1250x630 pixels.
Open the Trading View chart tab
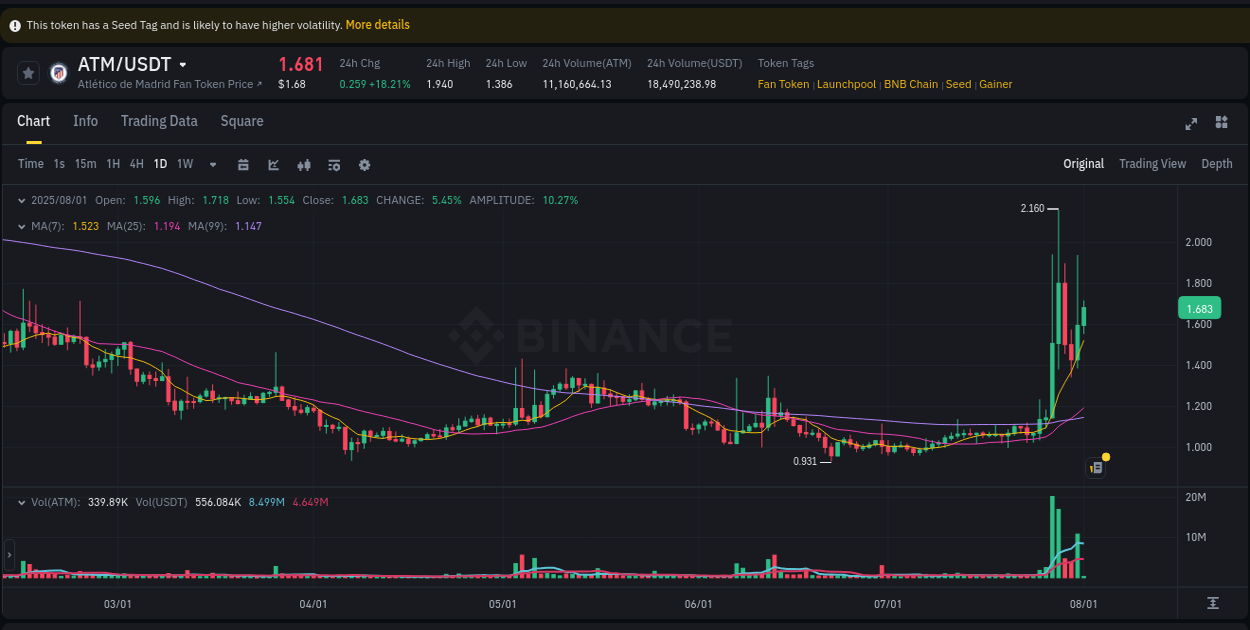pos(1152,163)
